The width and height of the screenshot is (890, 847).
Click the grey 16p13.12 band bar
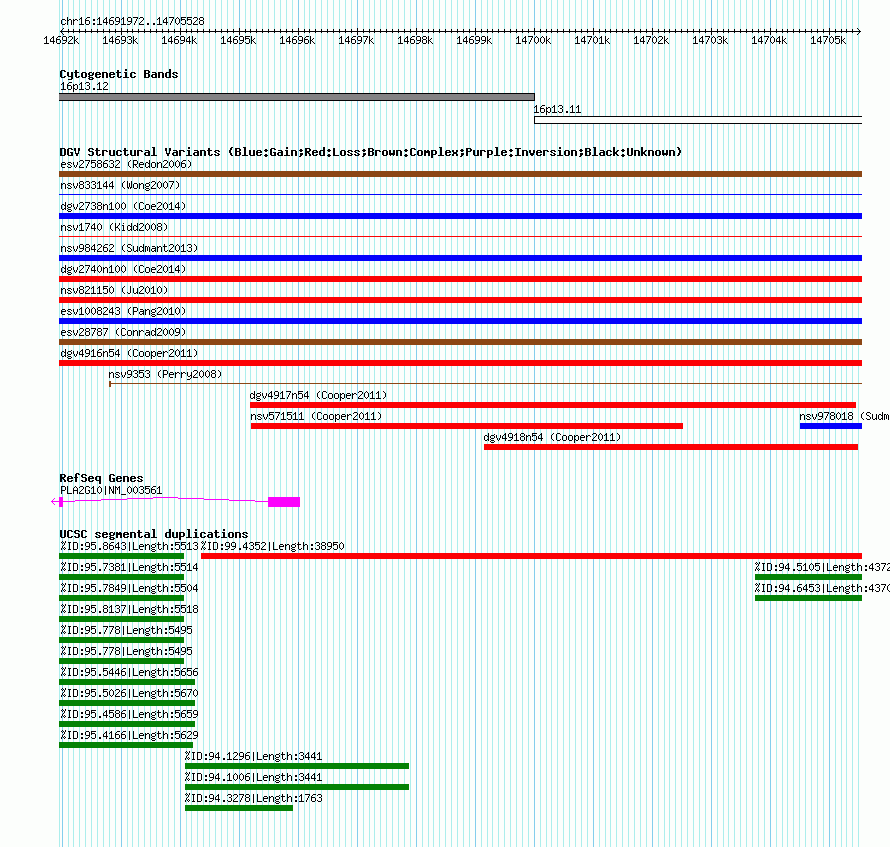tap(297, 97)
